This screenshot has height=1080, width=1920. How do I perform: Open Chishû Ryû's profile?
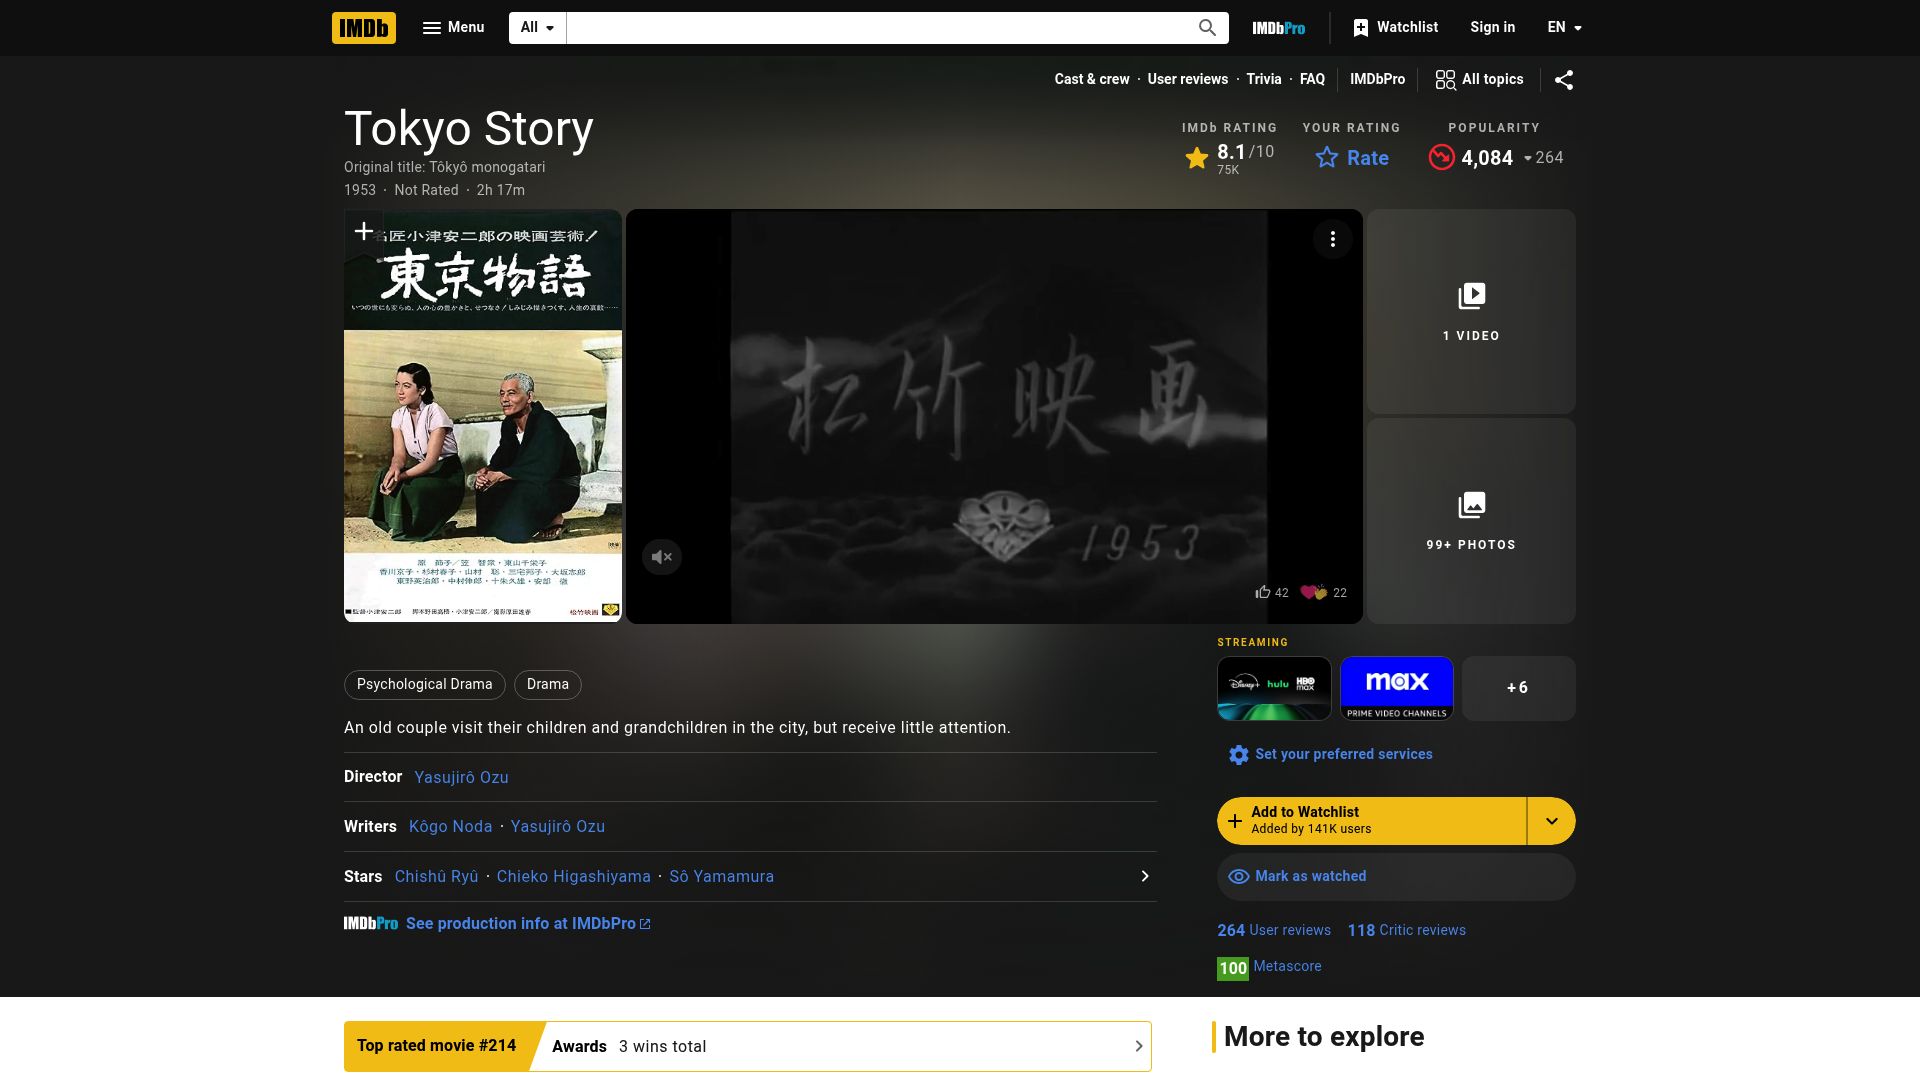click(436, 877)
